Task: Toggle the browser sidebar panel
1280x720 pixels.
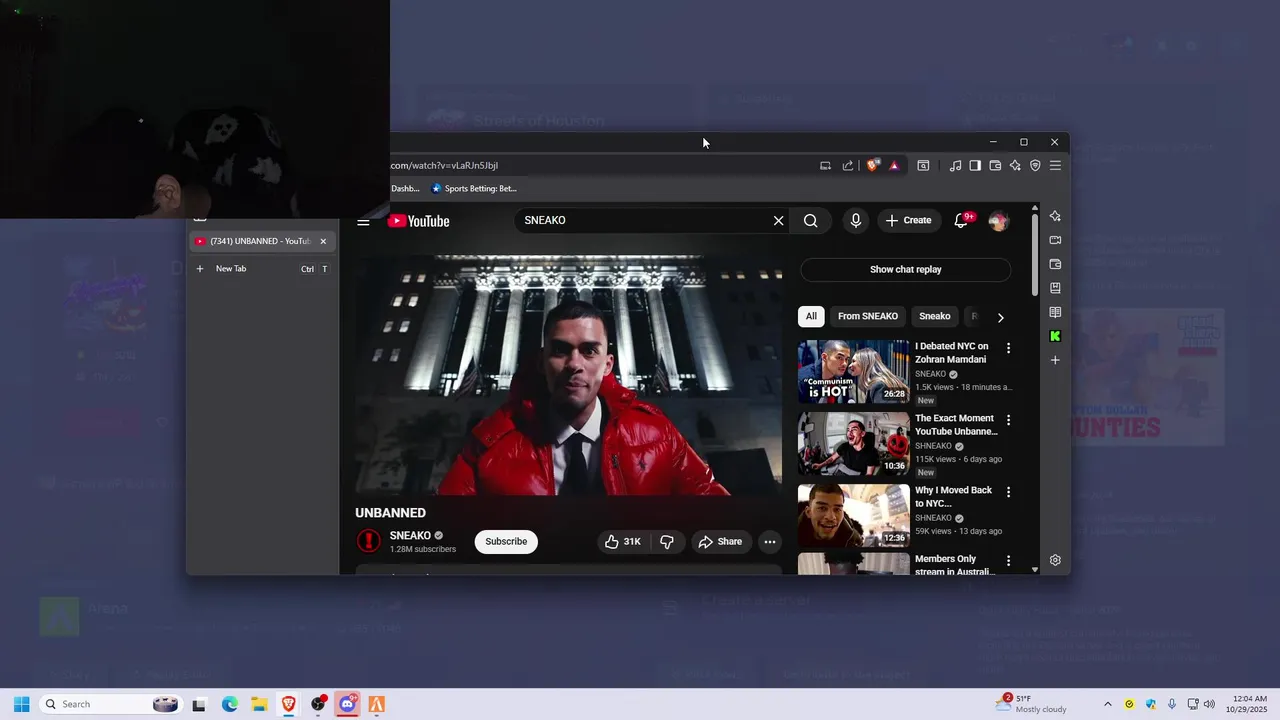Action: pyautogui.click(x=975, y=165)
